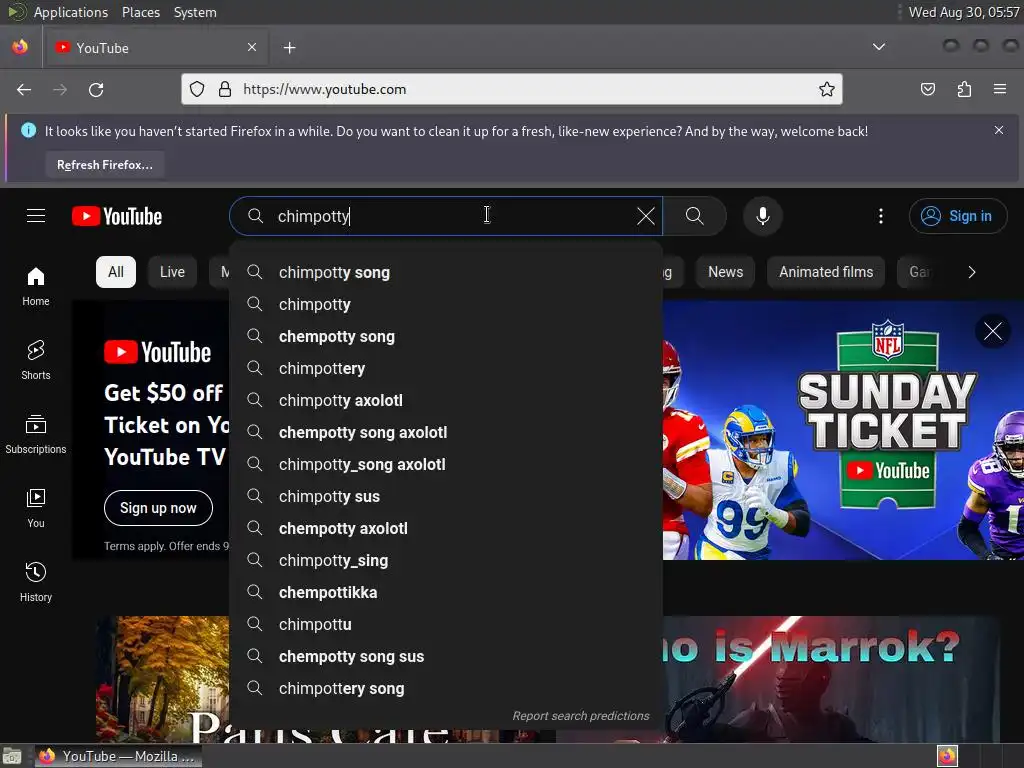Click the Refresh Firefox… button

104,165
